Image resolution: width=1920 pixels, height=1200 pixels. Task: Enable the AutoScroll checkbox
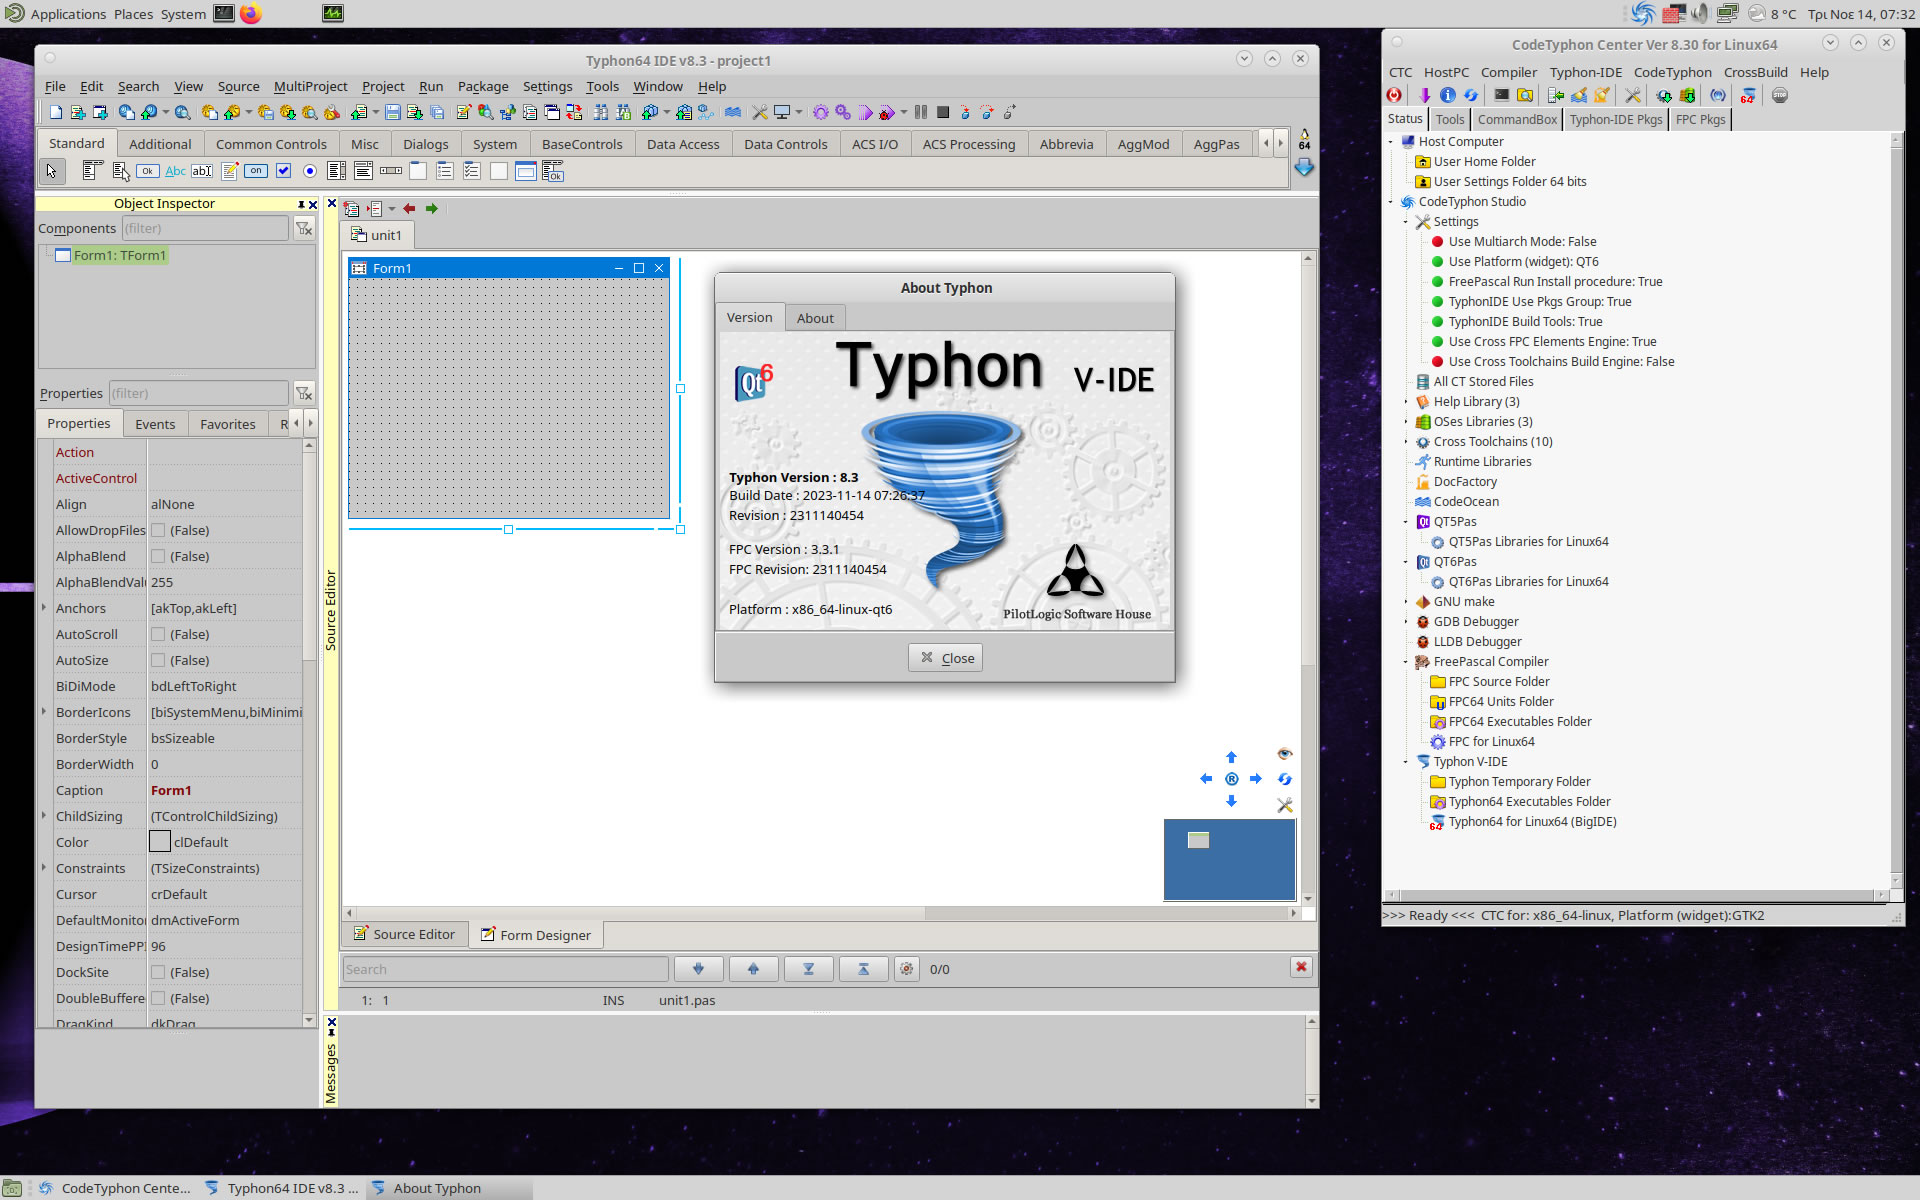158,634
